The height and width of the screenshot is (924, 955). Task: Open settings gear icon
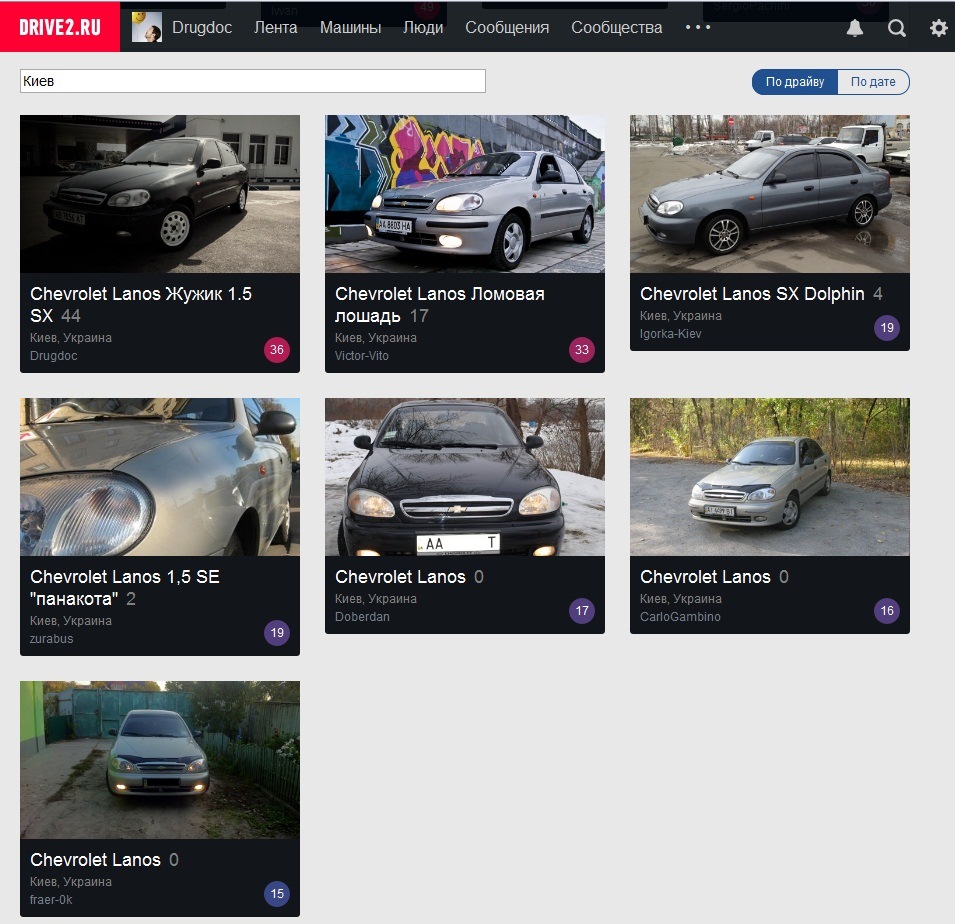939,28
